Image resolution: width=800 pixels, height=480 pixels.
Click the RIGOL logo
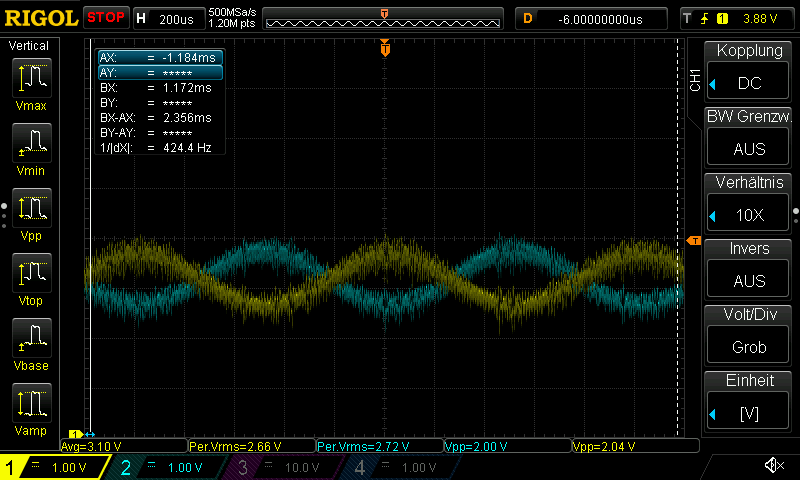[40, 18]
